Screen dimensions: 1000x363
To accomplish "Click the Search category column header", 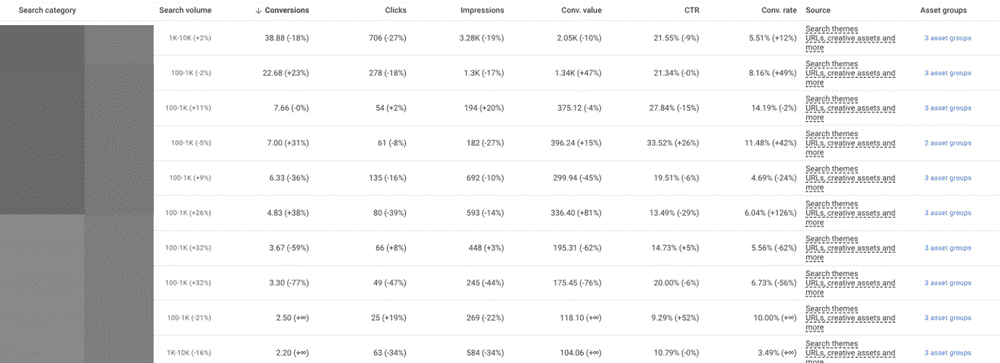I will point(48,11).
